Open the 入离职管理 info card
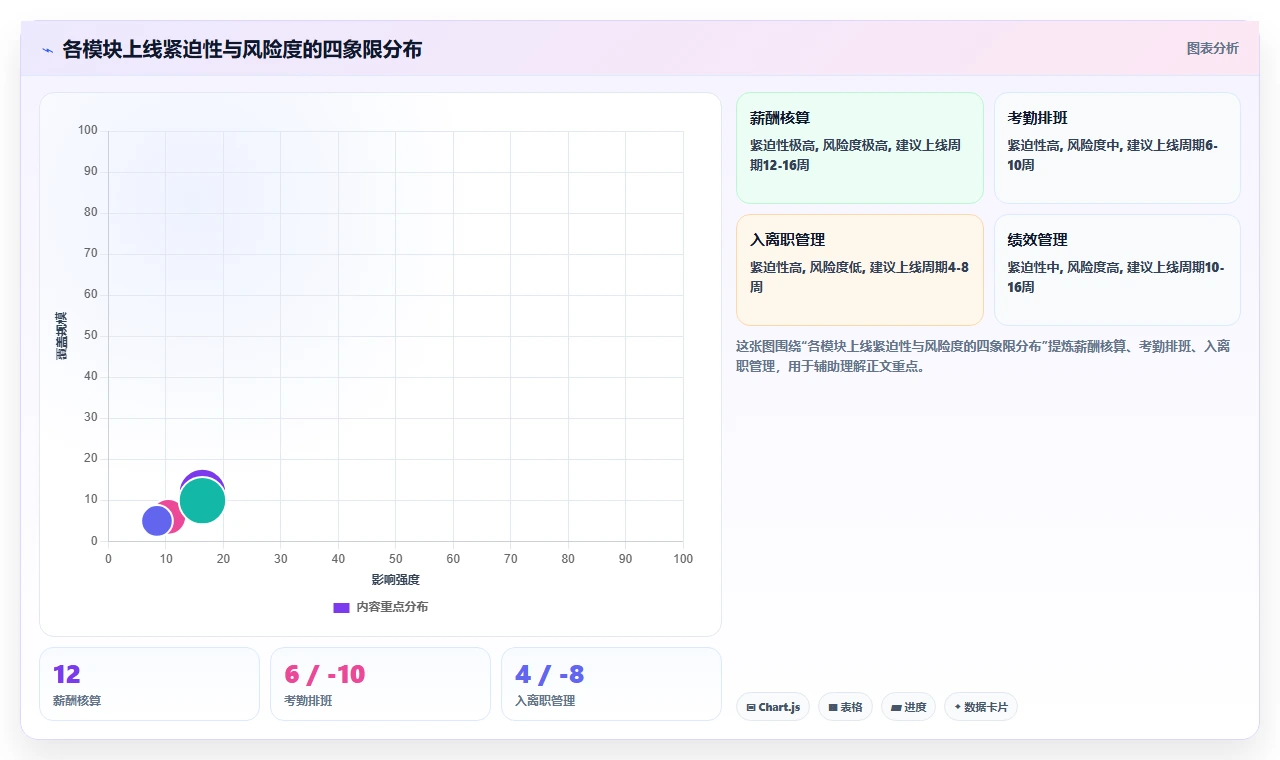The width and height of the screenshot is (1280, 760). point(860,270)
